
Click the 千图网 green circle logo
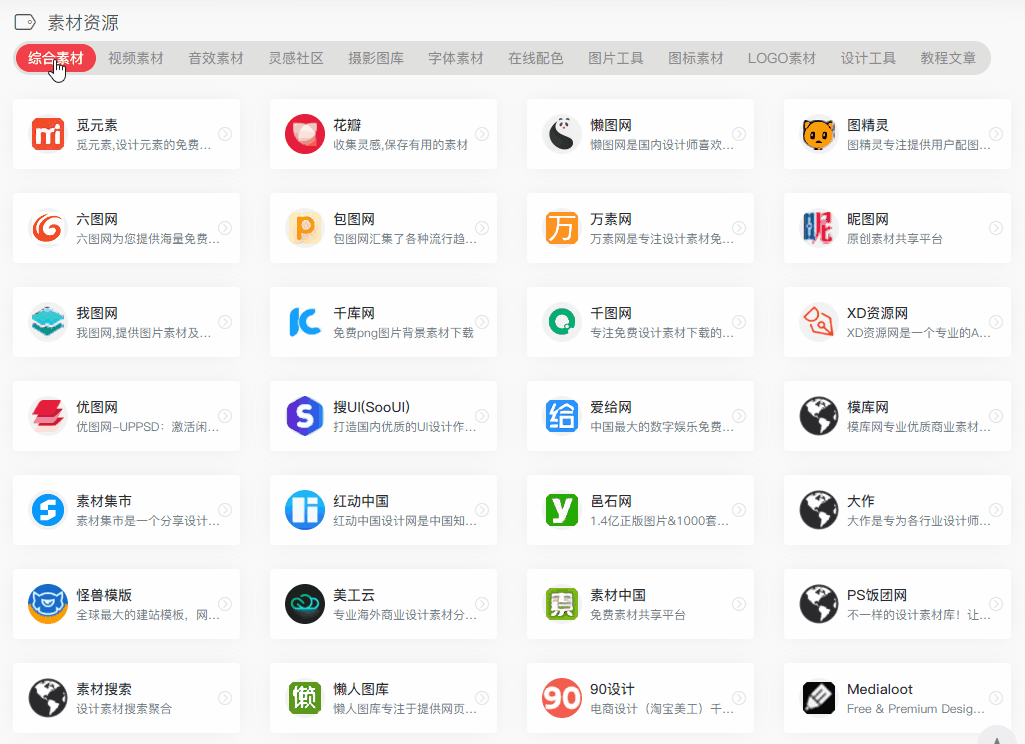(x=562, y=322)
